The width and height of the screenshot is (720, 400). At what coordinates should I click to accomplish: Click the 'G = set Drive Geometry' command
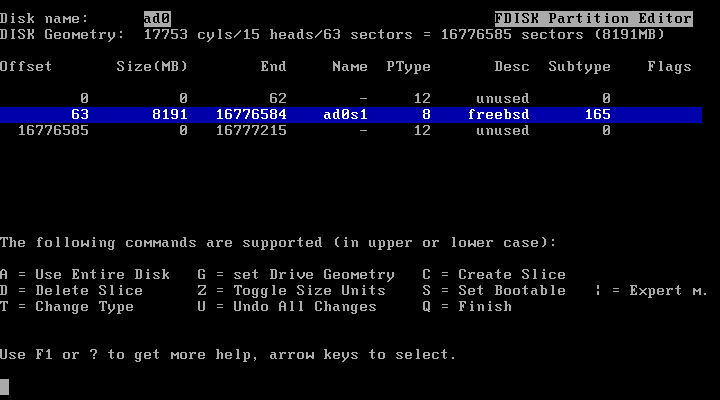(296, 275)
